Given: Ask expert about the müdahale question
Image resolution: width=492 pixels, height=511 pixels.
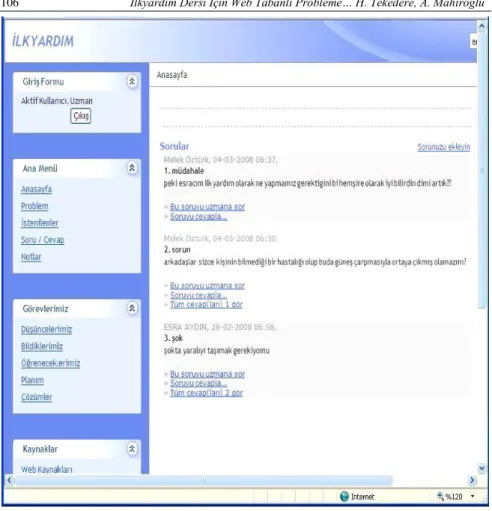Looking at the screenshot, I should click(x=207, y=207).
